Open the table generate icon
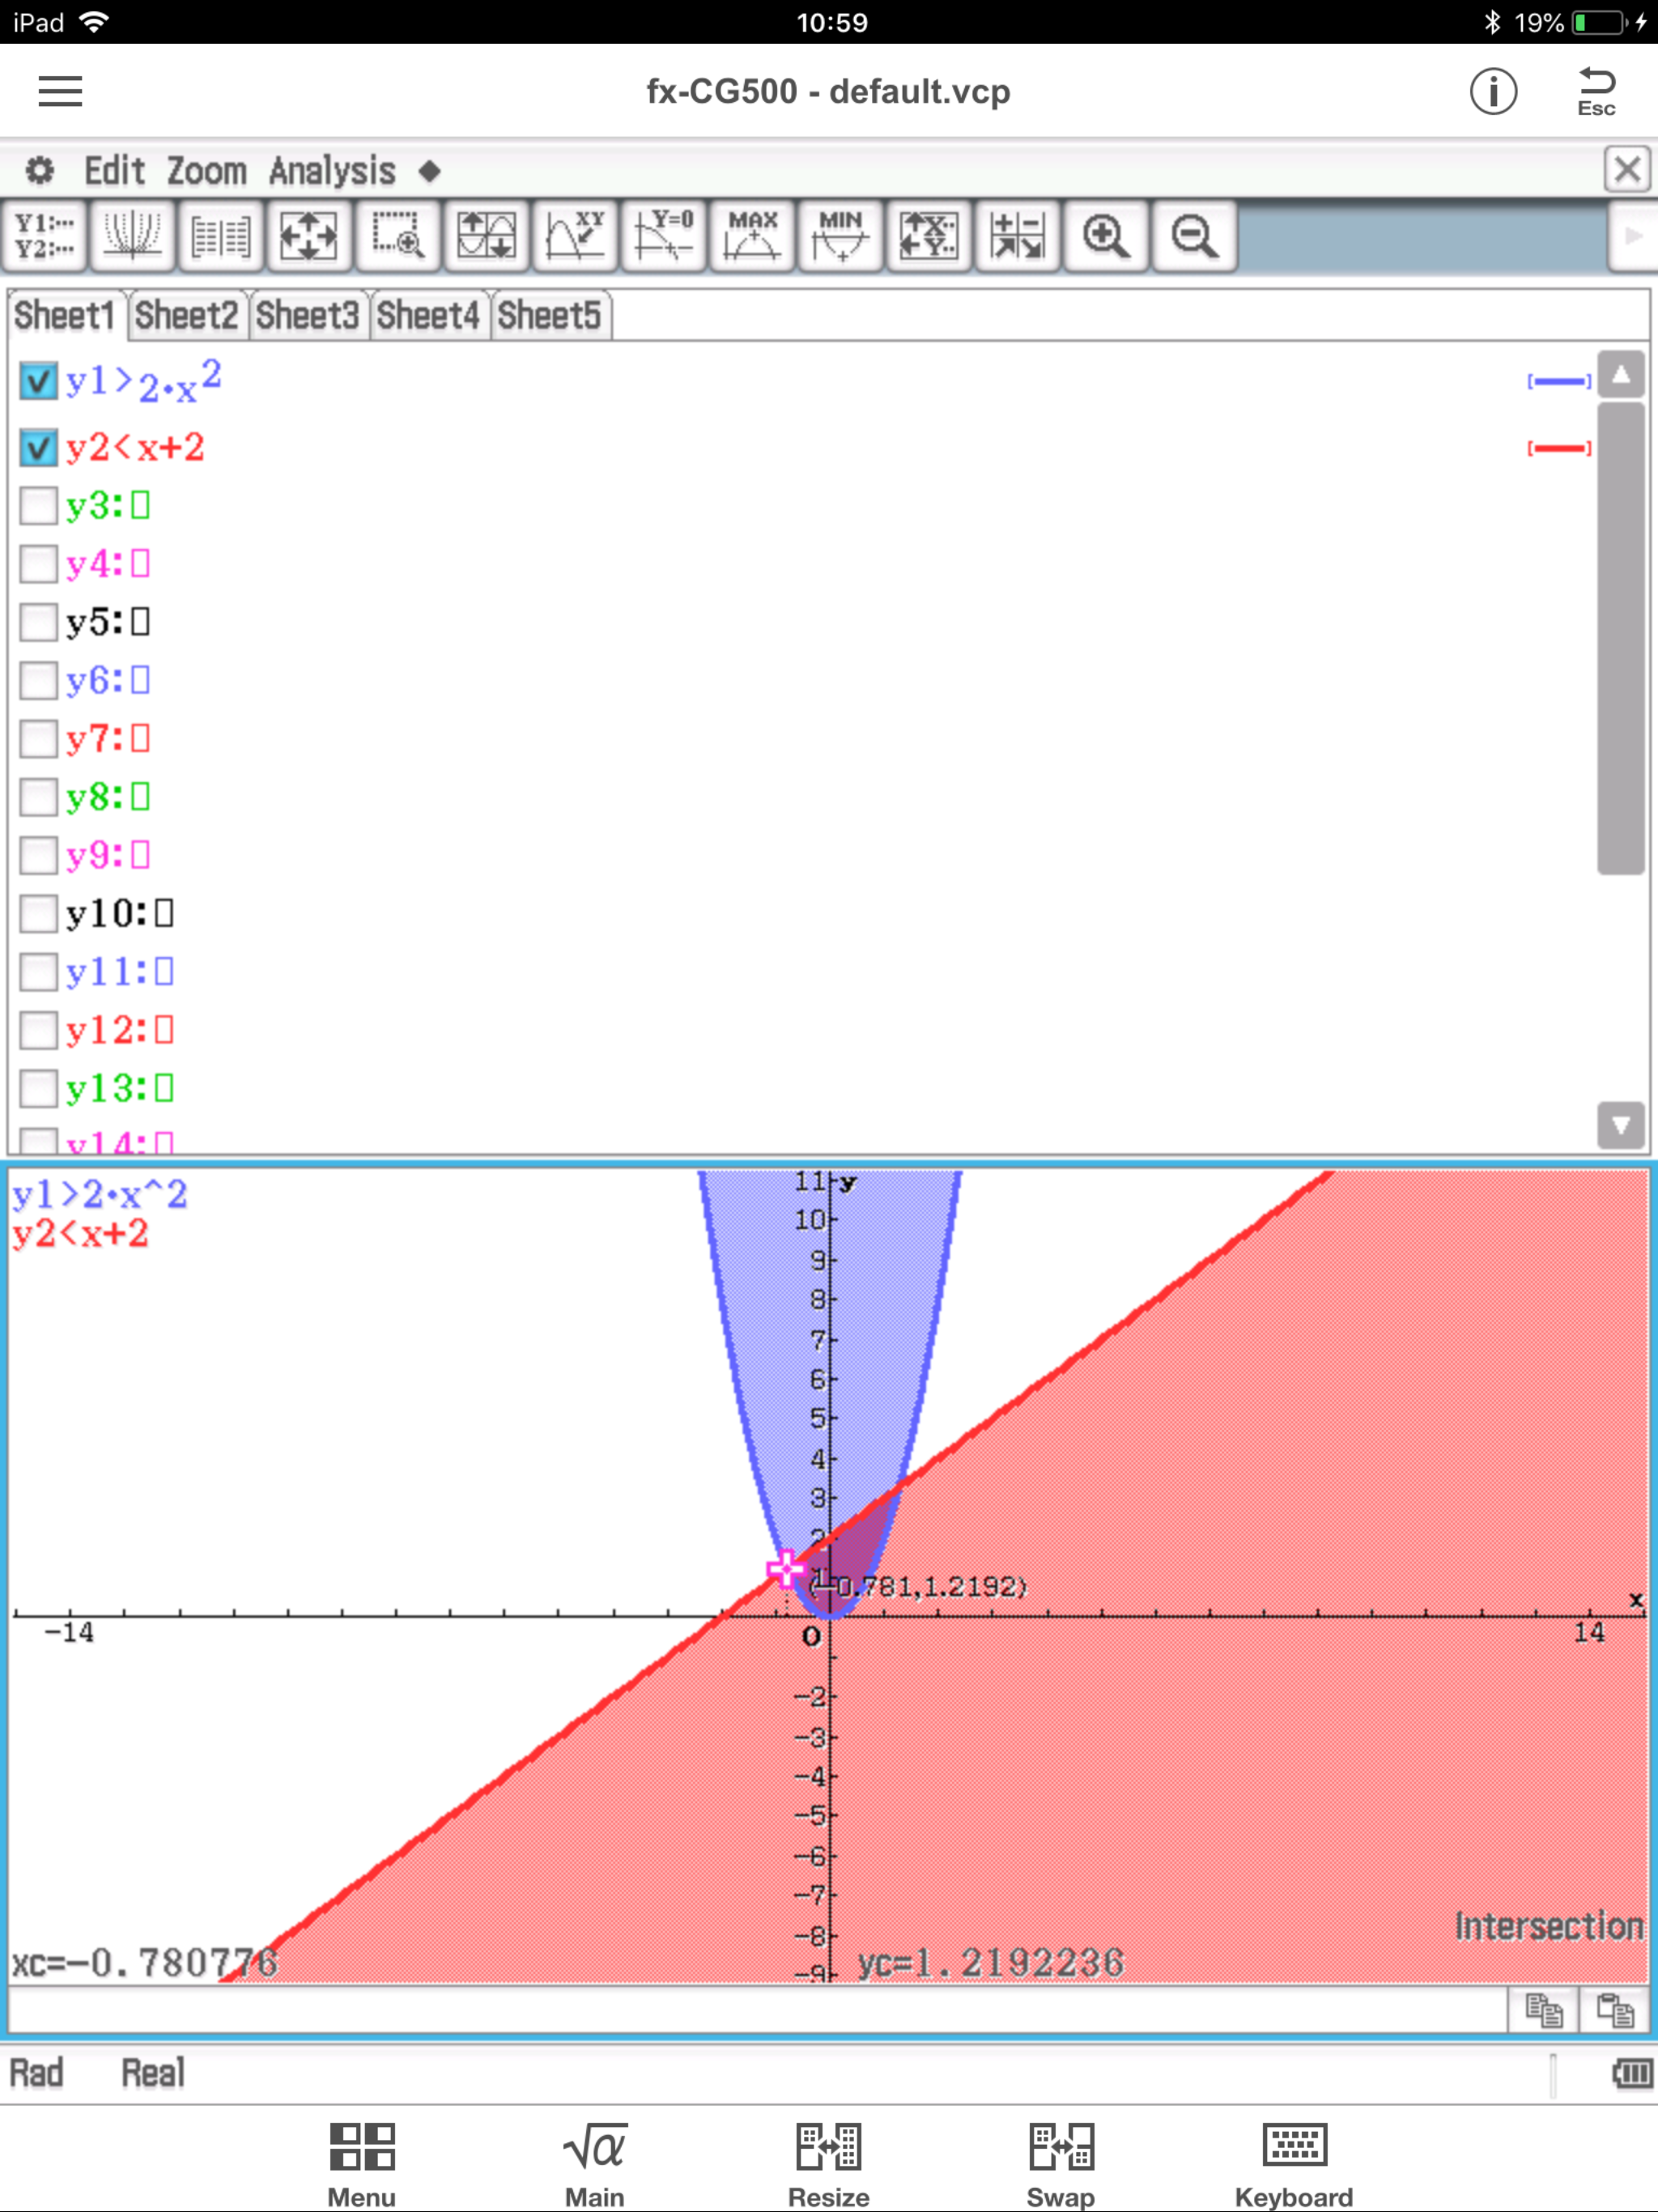The height and width of the screenshot is (2212, 1658). click(x=220, y=236)
